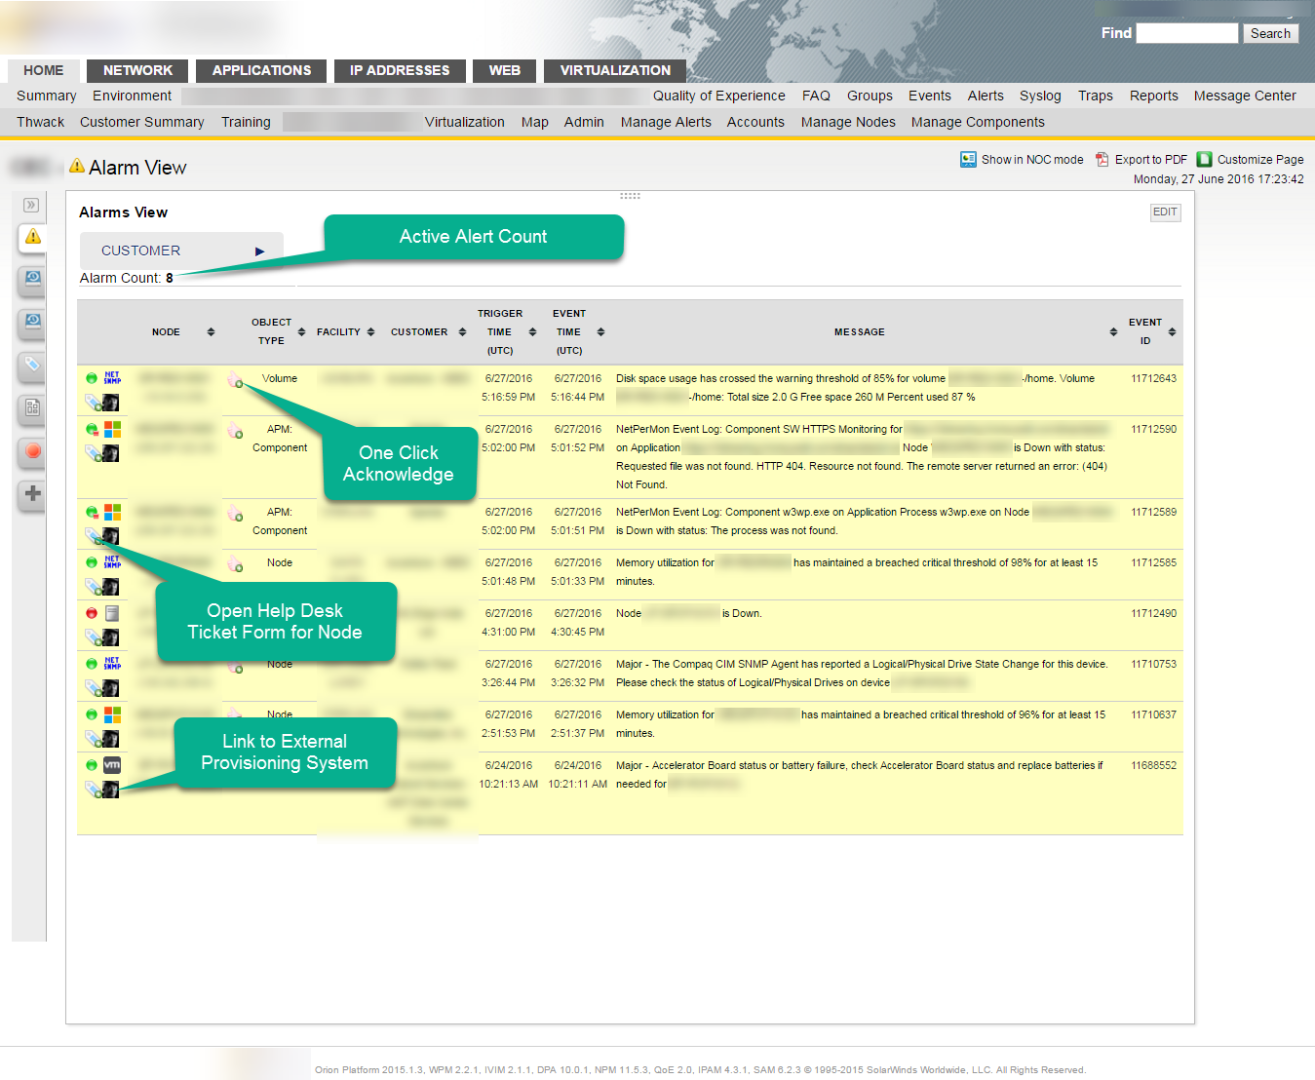Expand the CUSTOMER group arrow
The width and height of the screenshot is (1315, 1080).
[260, 251]
